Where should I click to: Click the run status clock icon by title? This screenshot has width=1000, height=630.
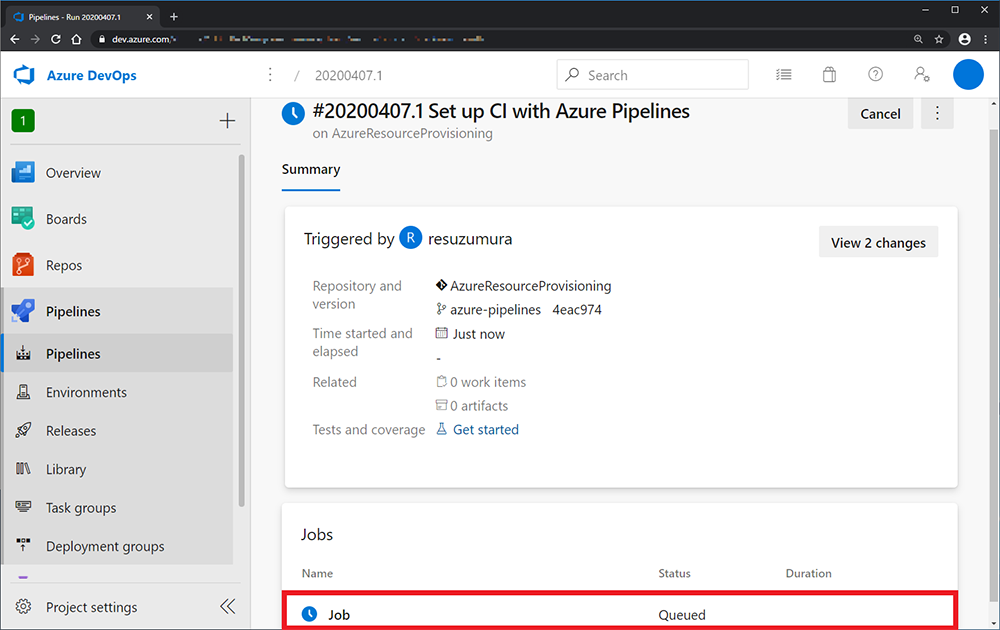(x=293, y=113)
